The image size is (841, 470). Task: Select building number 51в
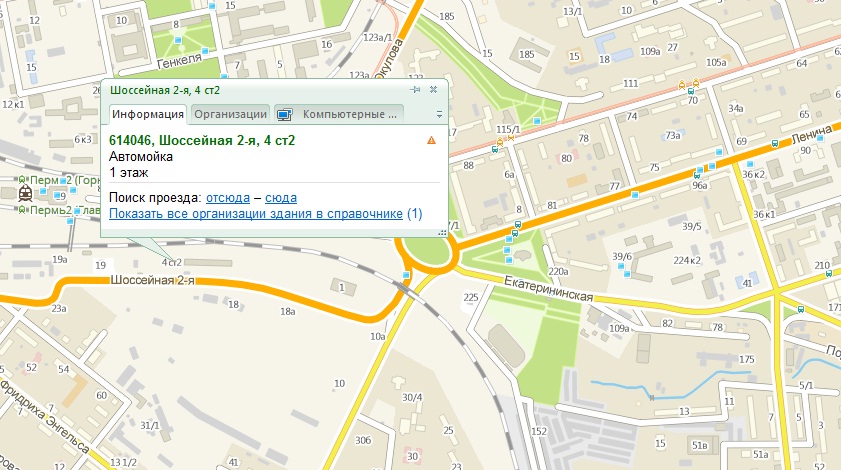point(699,445)
